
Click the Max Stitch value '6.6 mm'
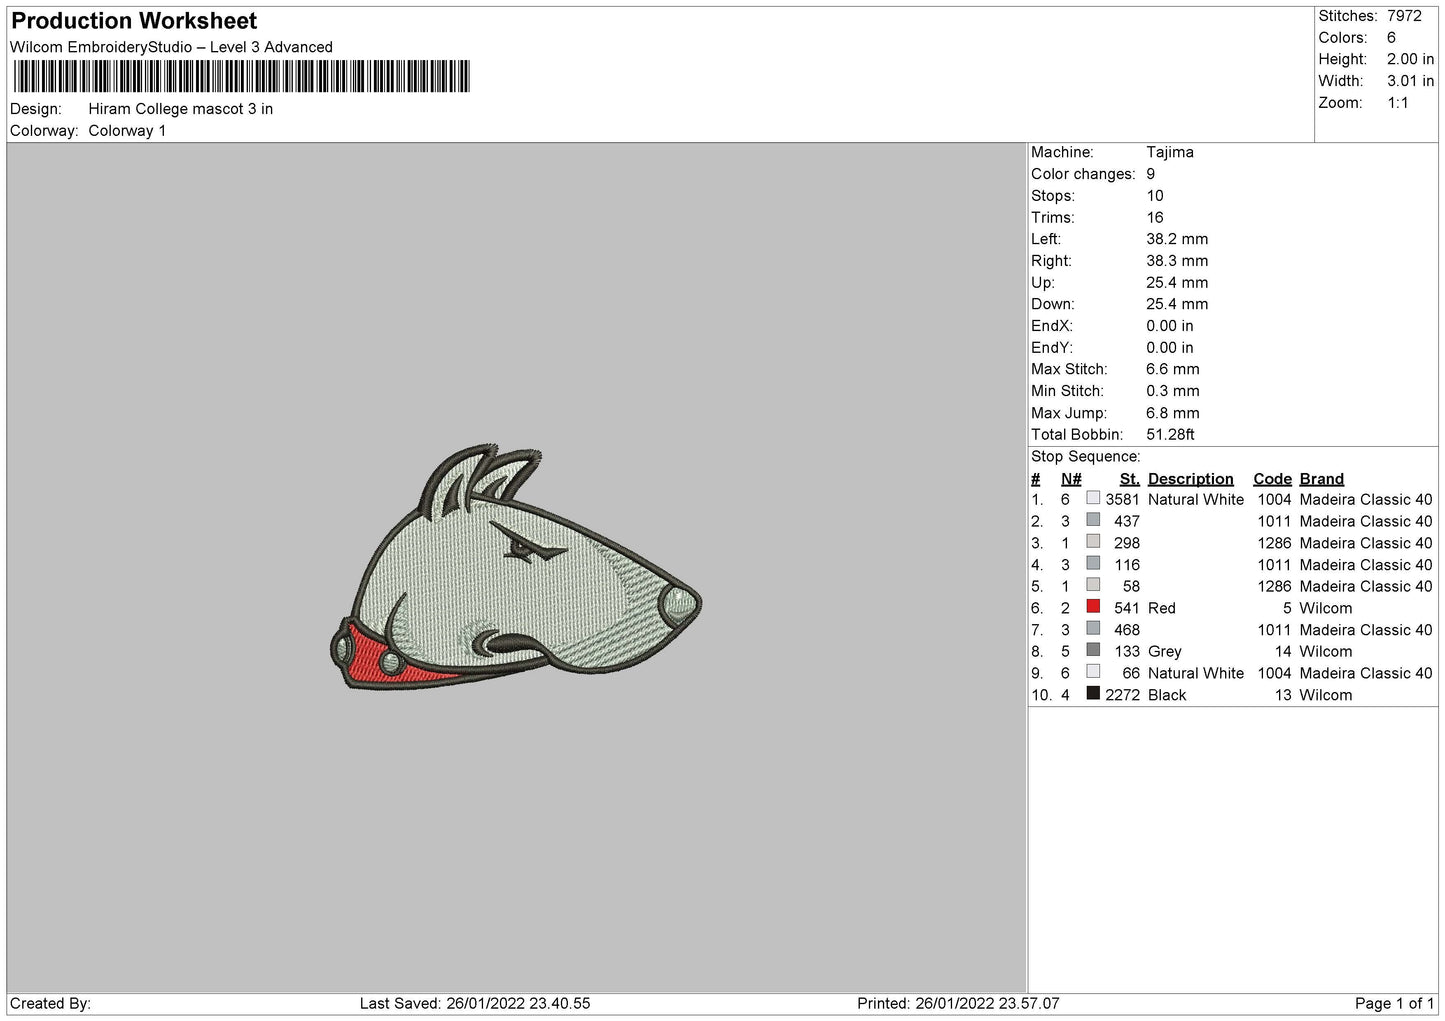point(1173,369)
